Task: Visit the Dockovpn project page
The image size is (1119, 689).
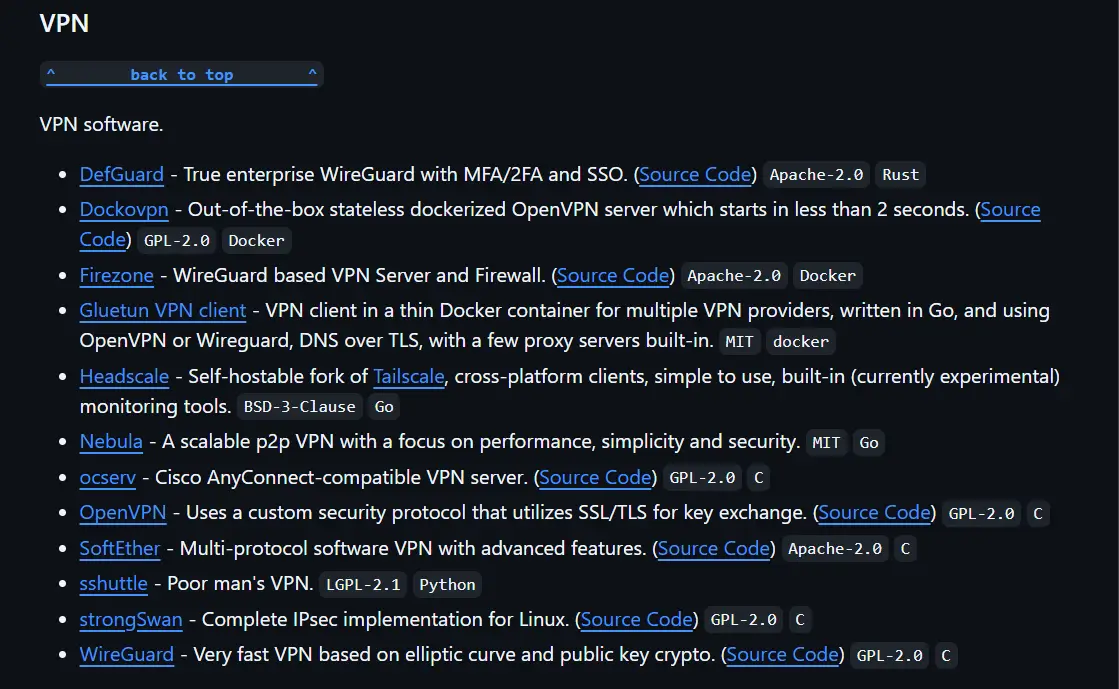Action: tap(124, 209)
